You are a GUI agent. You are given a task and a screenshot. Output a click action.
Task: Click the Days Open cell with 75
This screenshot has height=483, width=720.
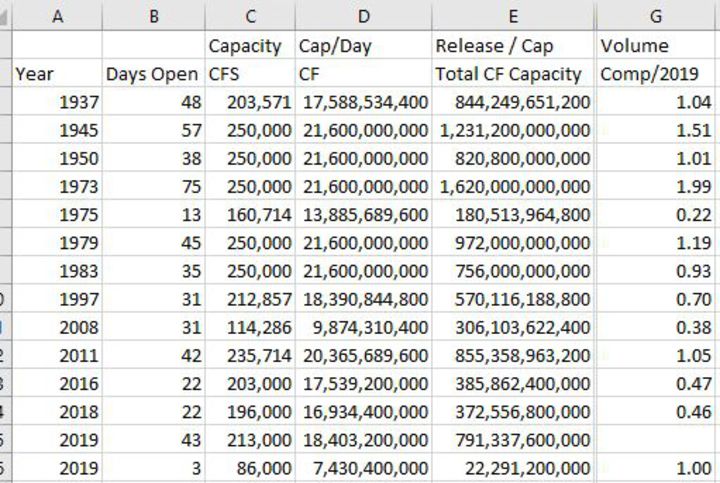(x=153, y=187)
